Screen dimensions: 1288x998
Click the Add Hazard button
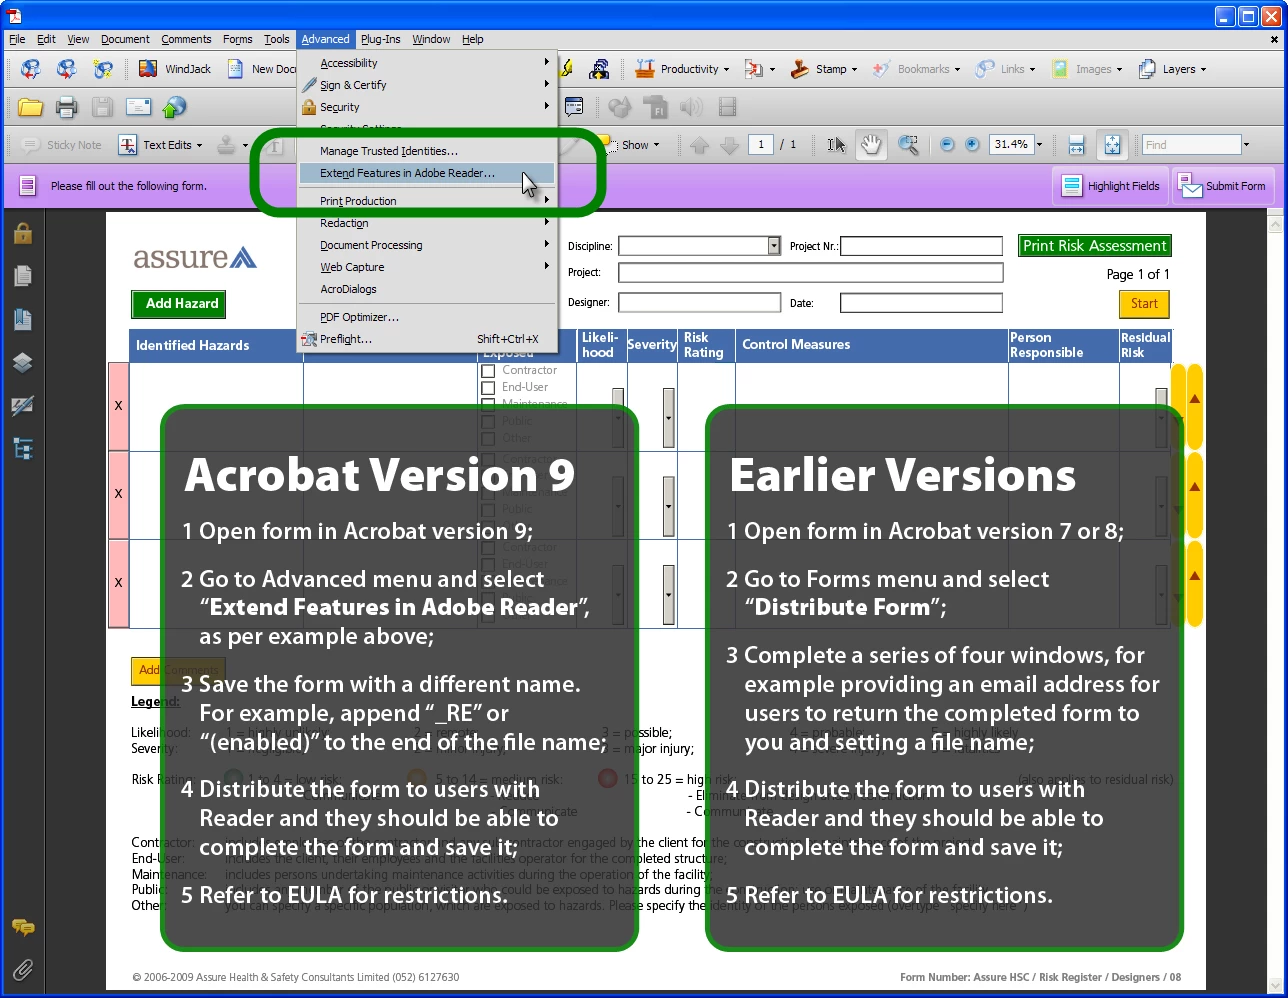pos(179,304)
